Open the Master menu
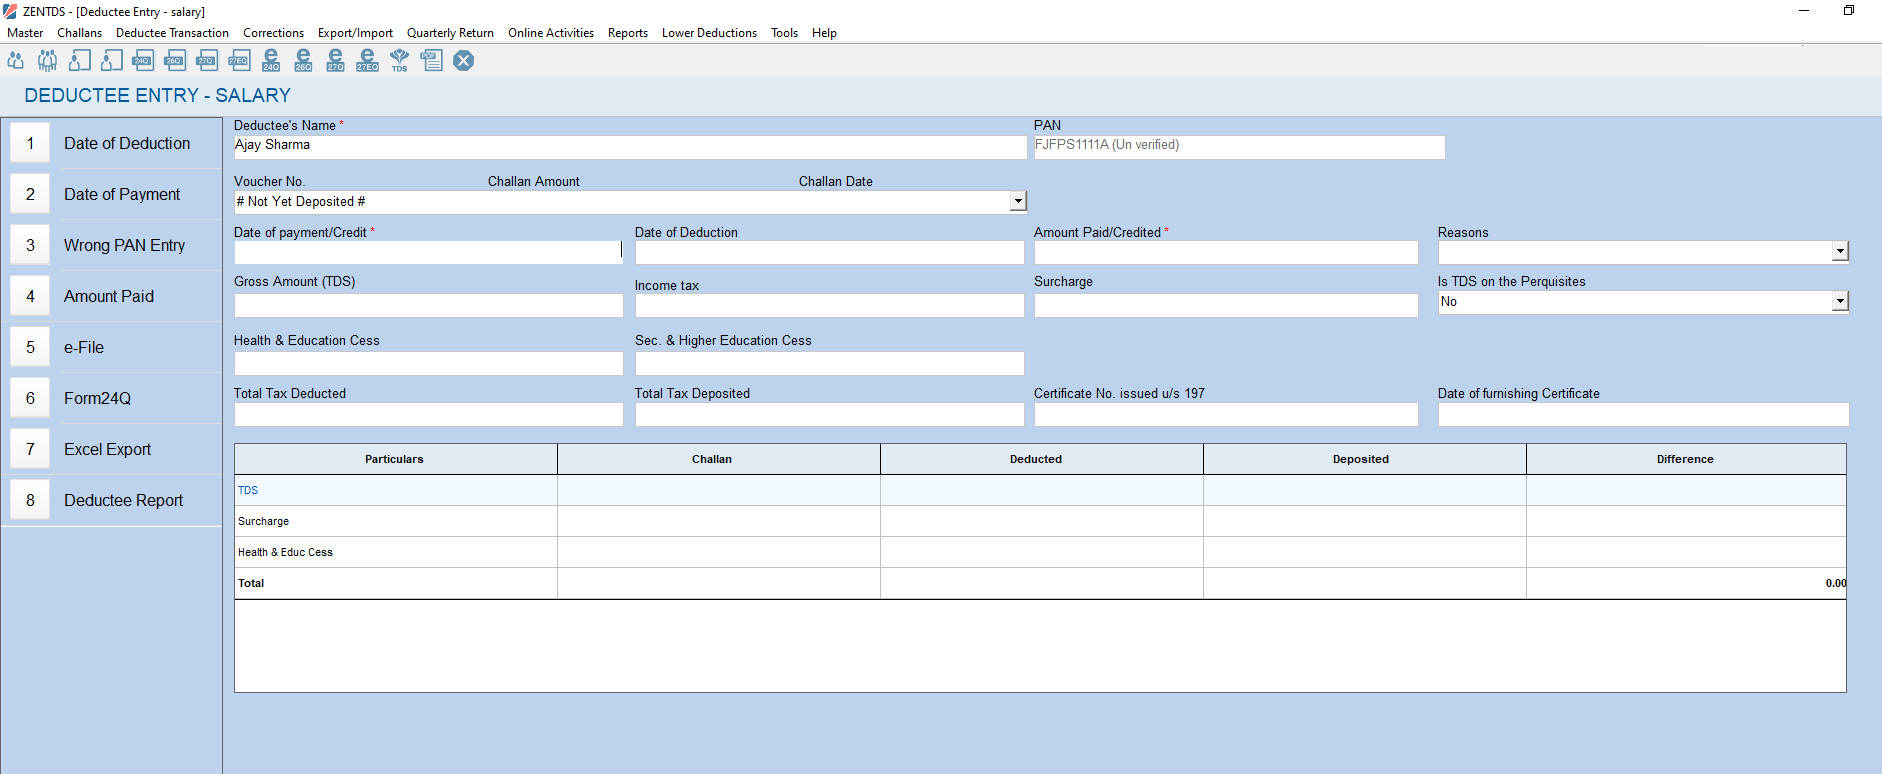This screenshot has width=1882, height=774. coord(25,33)
